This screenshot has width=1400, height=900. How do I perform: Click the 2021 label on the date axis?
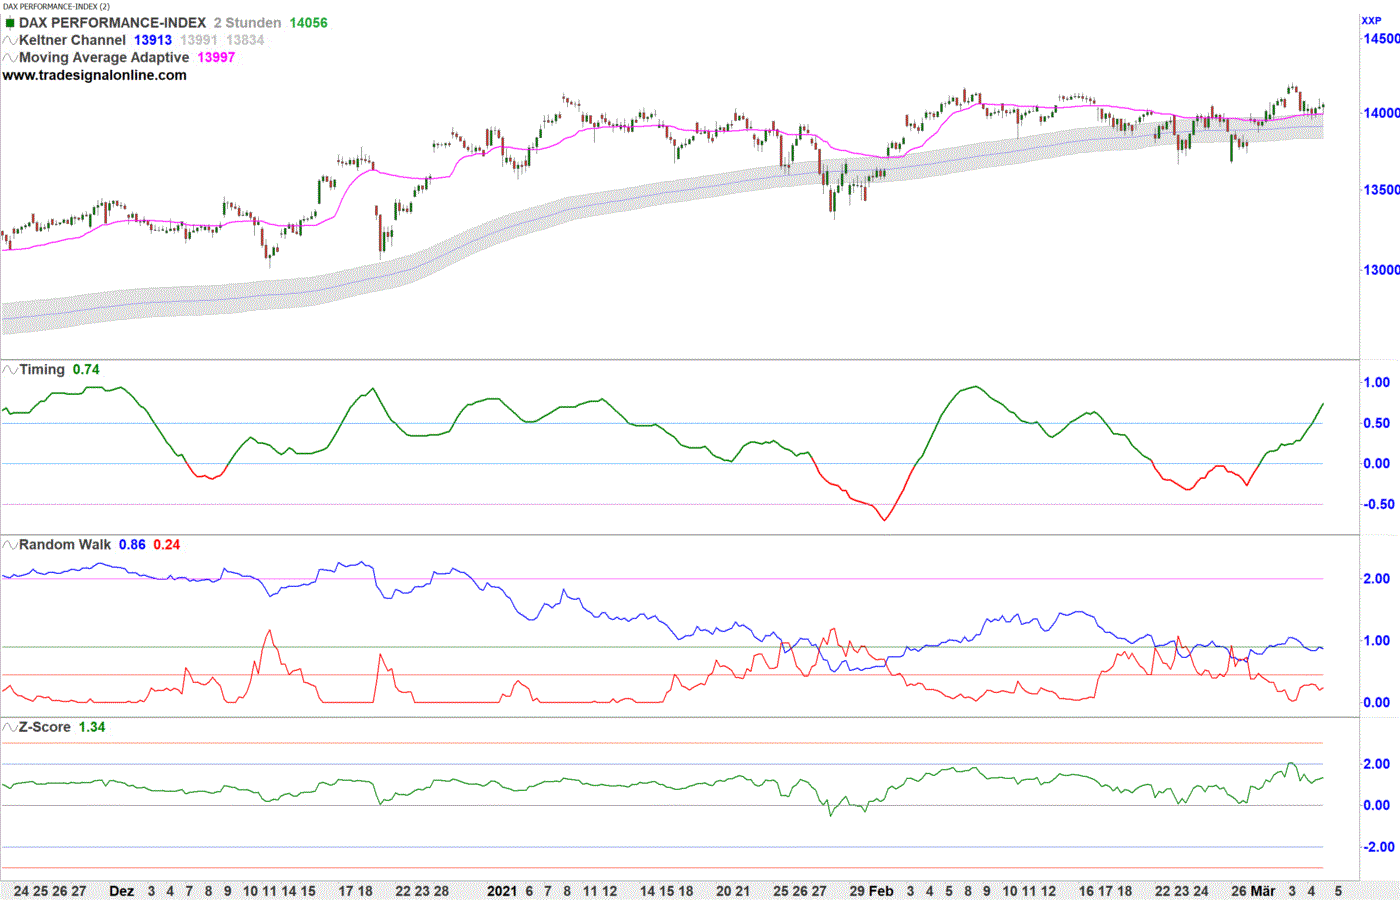(502, 891)
